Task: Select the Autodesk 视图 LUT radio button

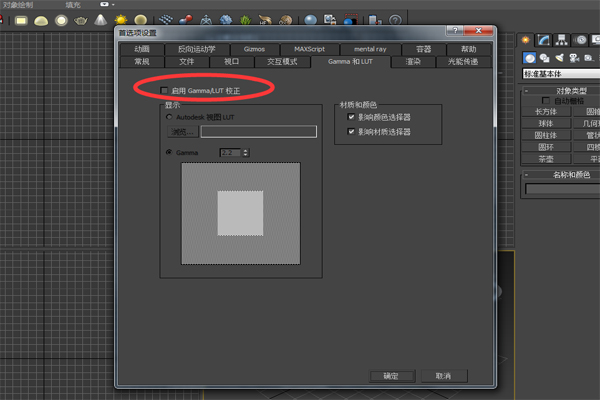Action: [x=169, y=117]
